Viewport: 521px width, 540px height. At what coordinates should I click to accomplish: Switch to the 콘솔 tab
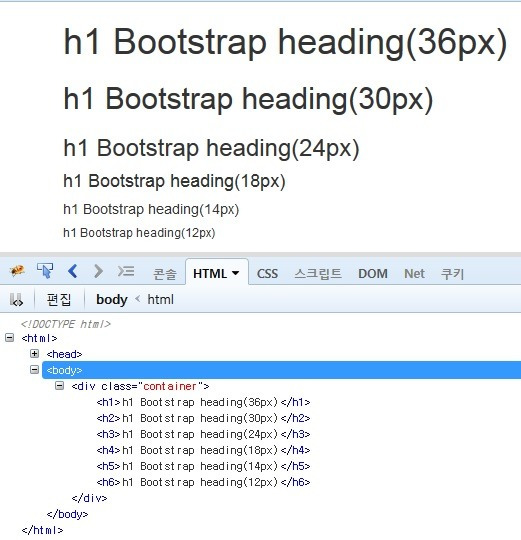coord(165,274)
